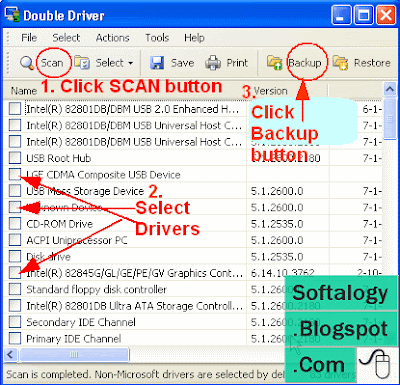
Task: Check the Primary IDE Channel checkbox
Action: [15, 338]
